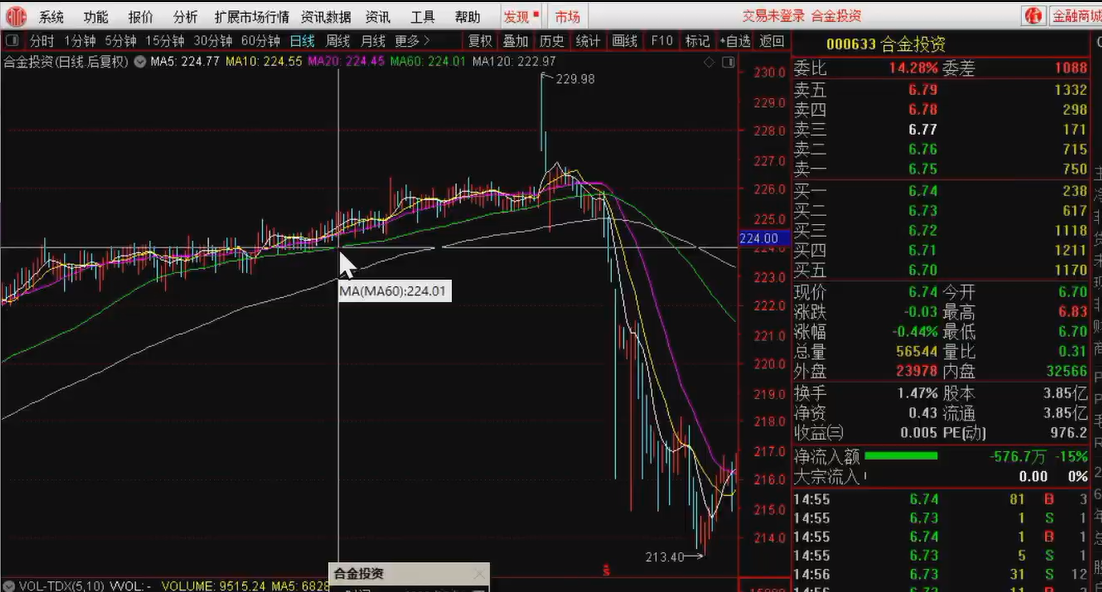Open the 系统 menu
The image size is (1102, 592).
(x=51, y=17)
